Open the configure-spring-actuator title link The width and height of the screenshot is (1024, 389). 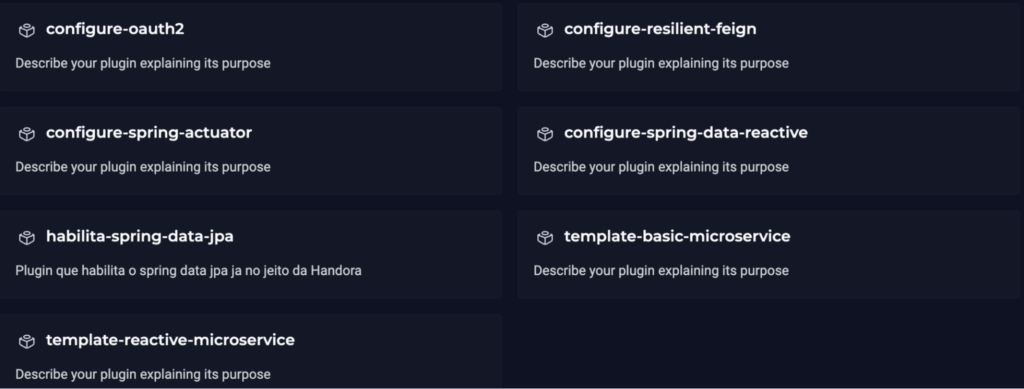click(149, 133)
